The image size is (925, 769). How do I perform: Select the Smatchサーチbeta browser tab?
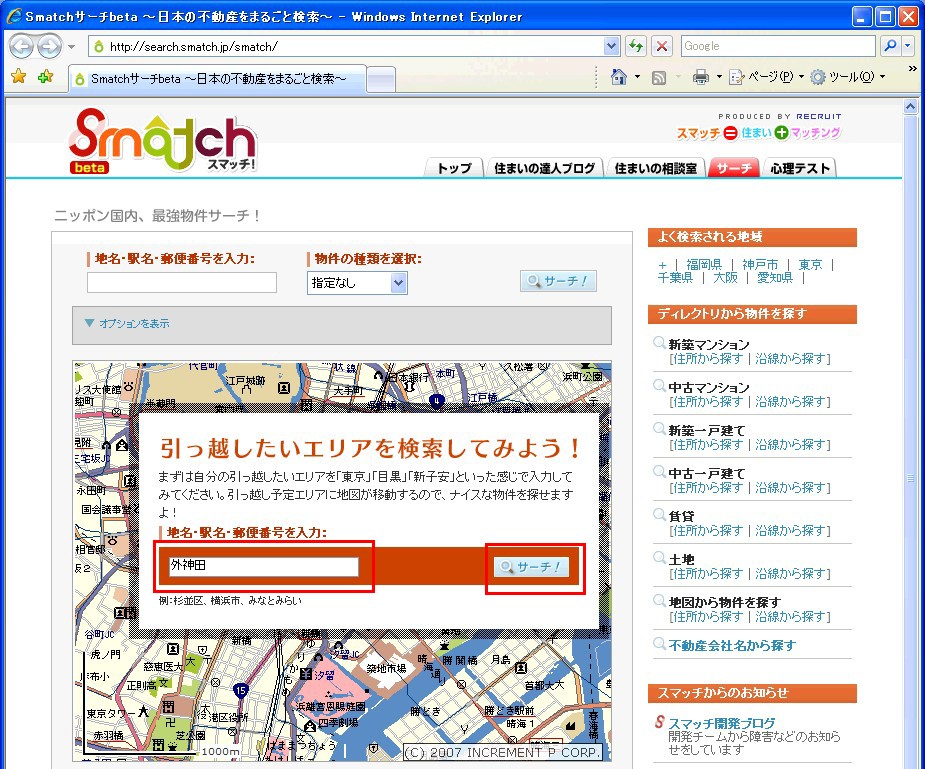coord(218,79)
